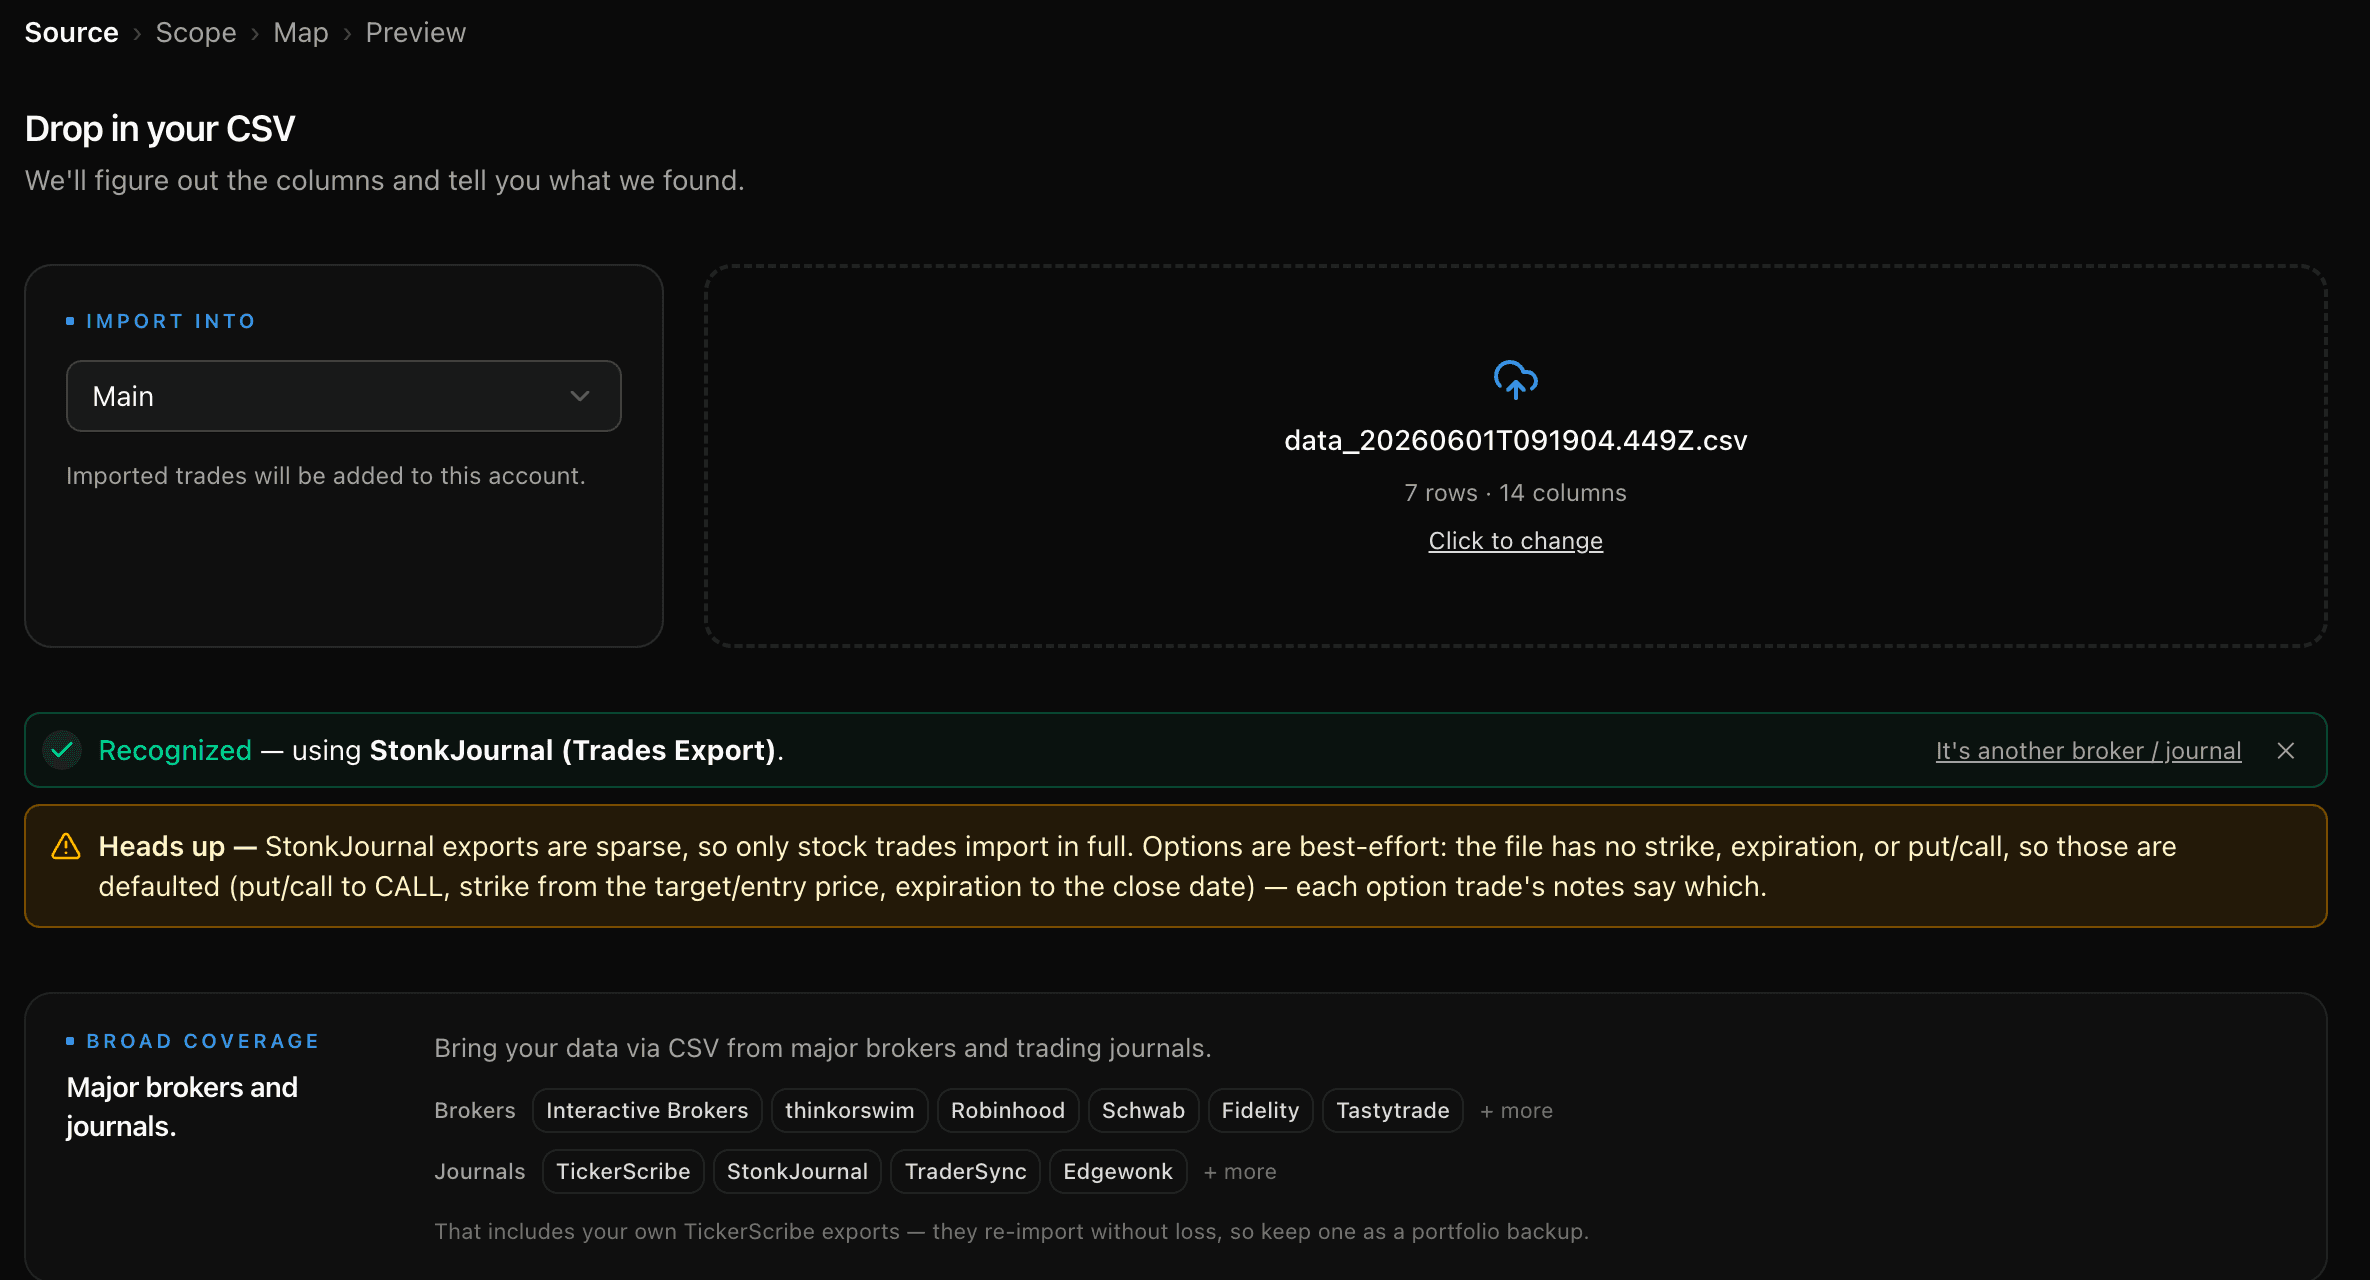Click 'Bring your data via CSV' sentence
This screenshot has height=1280, width=2370.
pyautogui.click(x=823, y=1048)
